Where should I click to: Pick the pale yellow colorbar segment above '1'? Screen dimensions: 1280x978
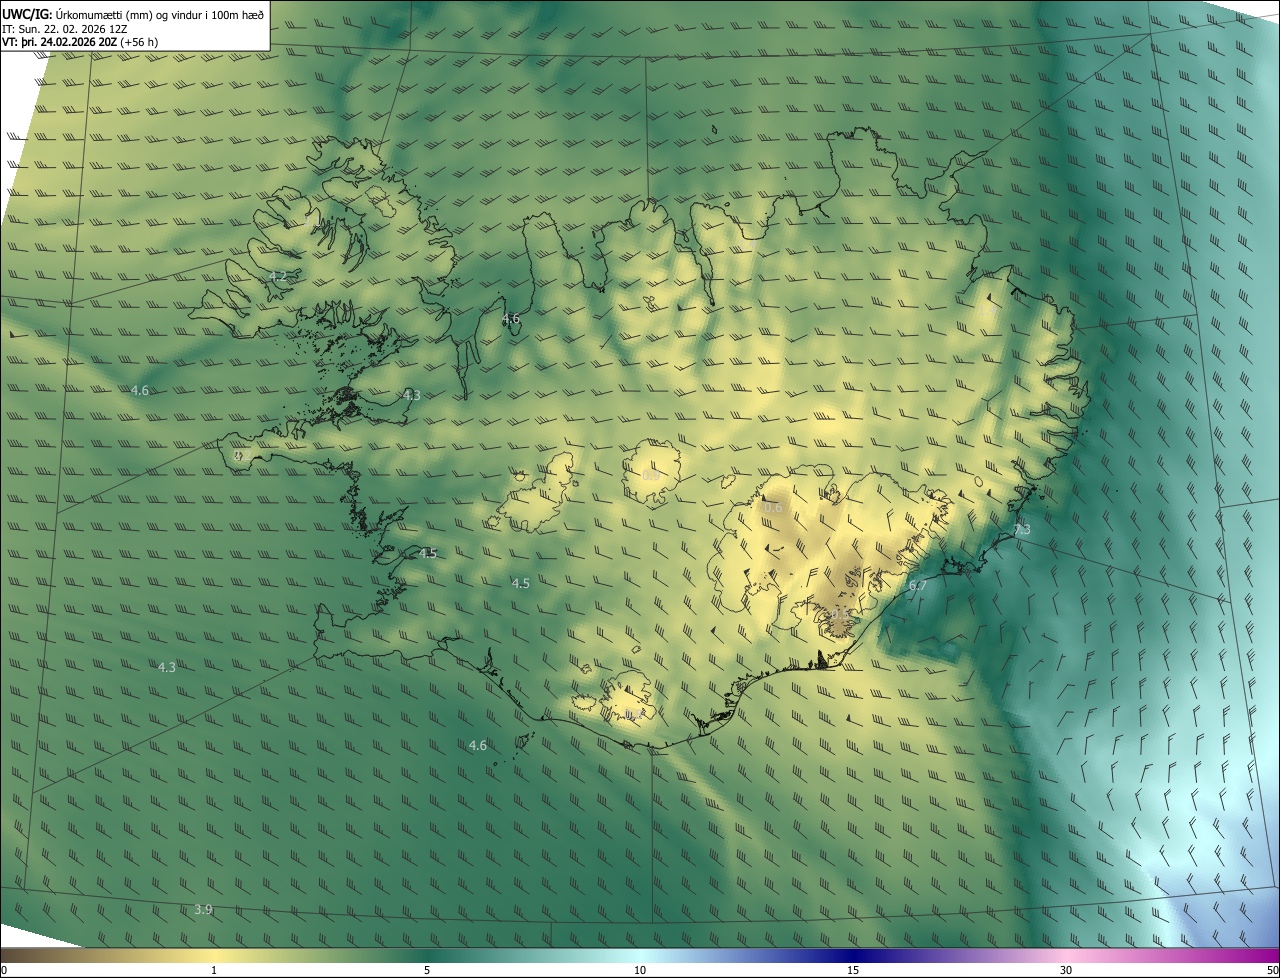[214, 956]
